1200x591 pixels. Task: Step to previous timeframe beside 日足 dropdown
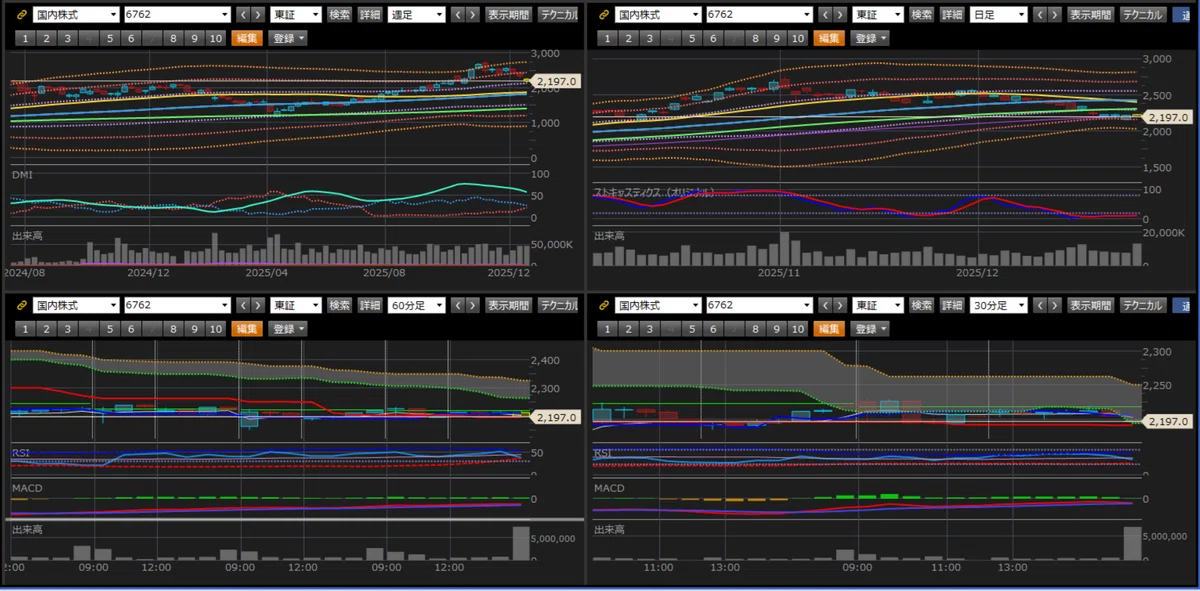point(1040,15)
